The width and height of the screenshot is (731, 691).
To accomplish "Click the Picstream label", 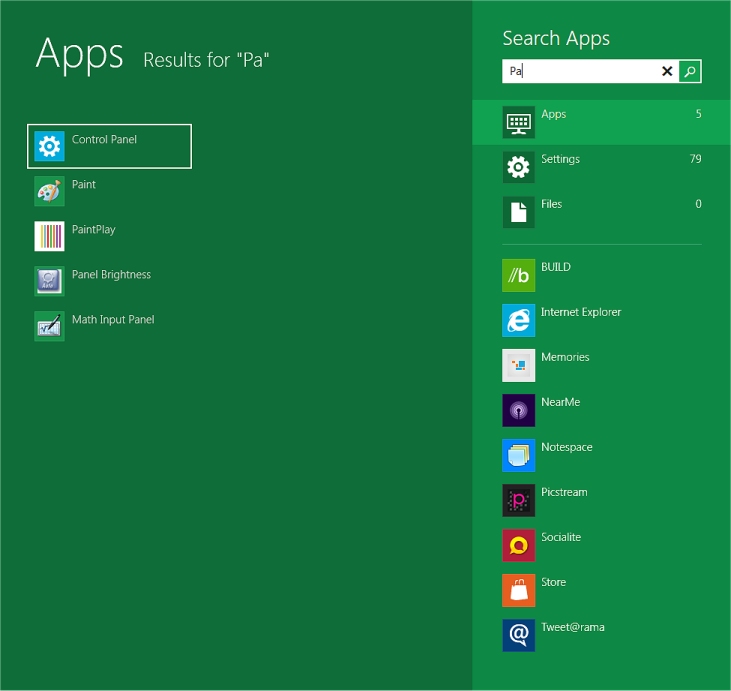I will pos(564,492).
